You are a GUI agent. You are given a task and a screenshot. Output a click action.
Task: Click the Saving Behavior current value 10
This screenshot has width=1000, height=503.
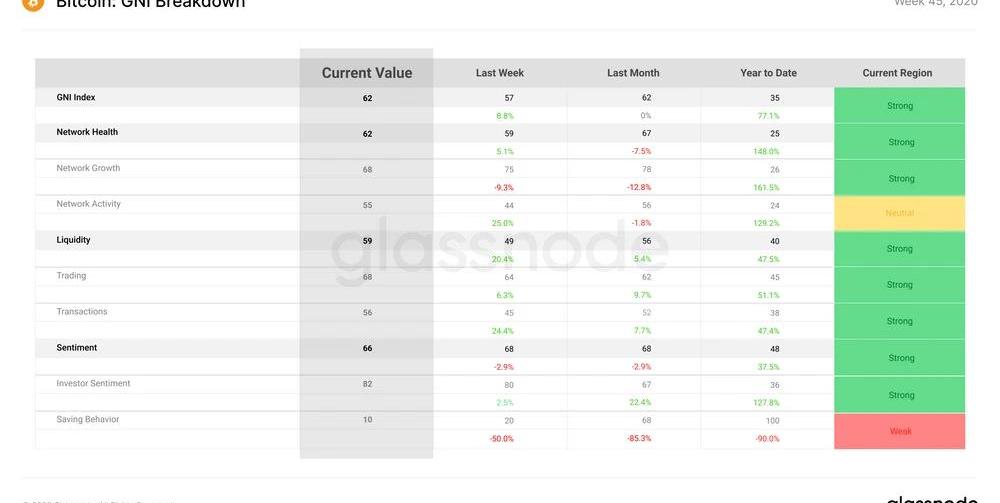pos(367,420)
